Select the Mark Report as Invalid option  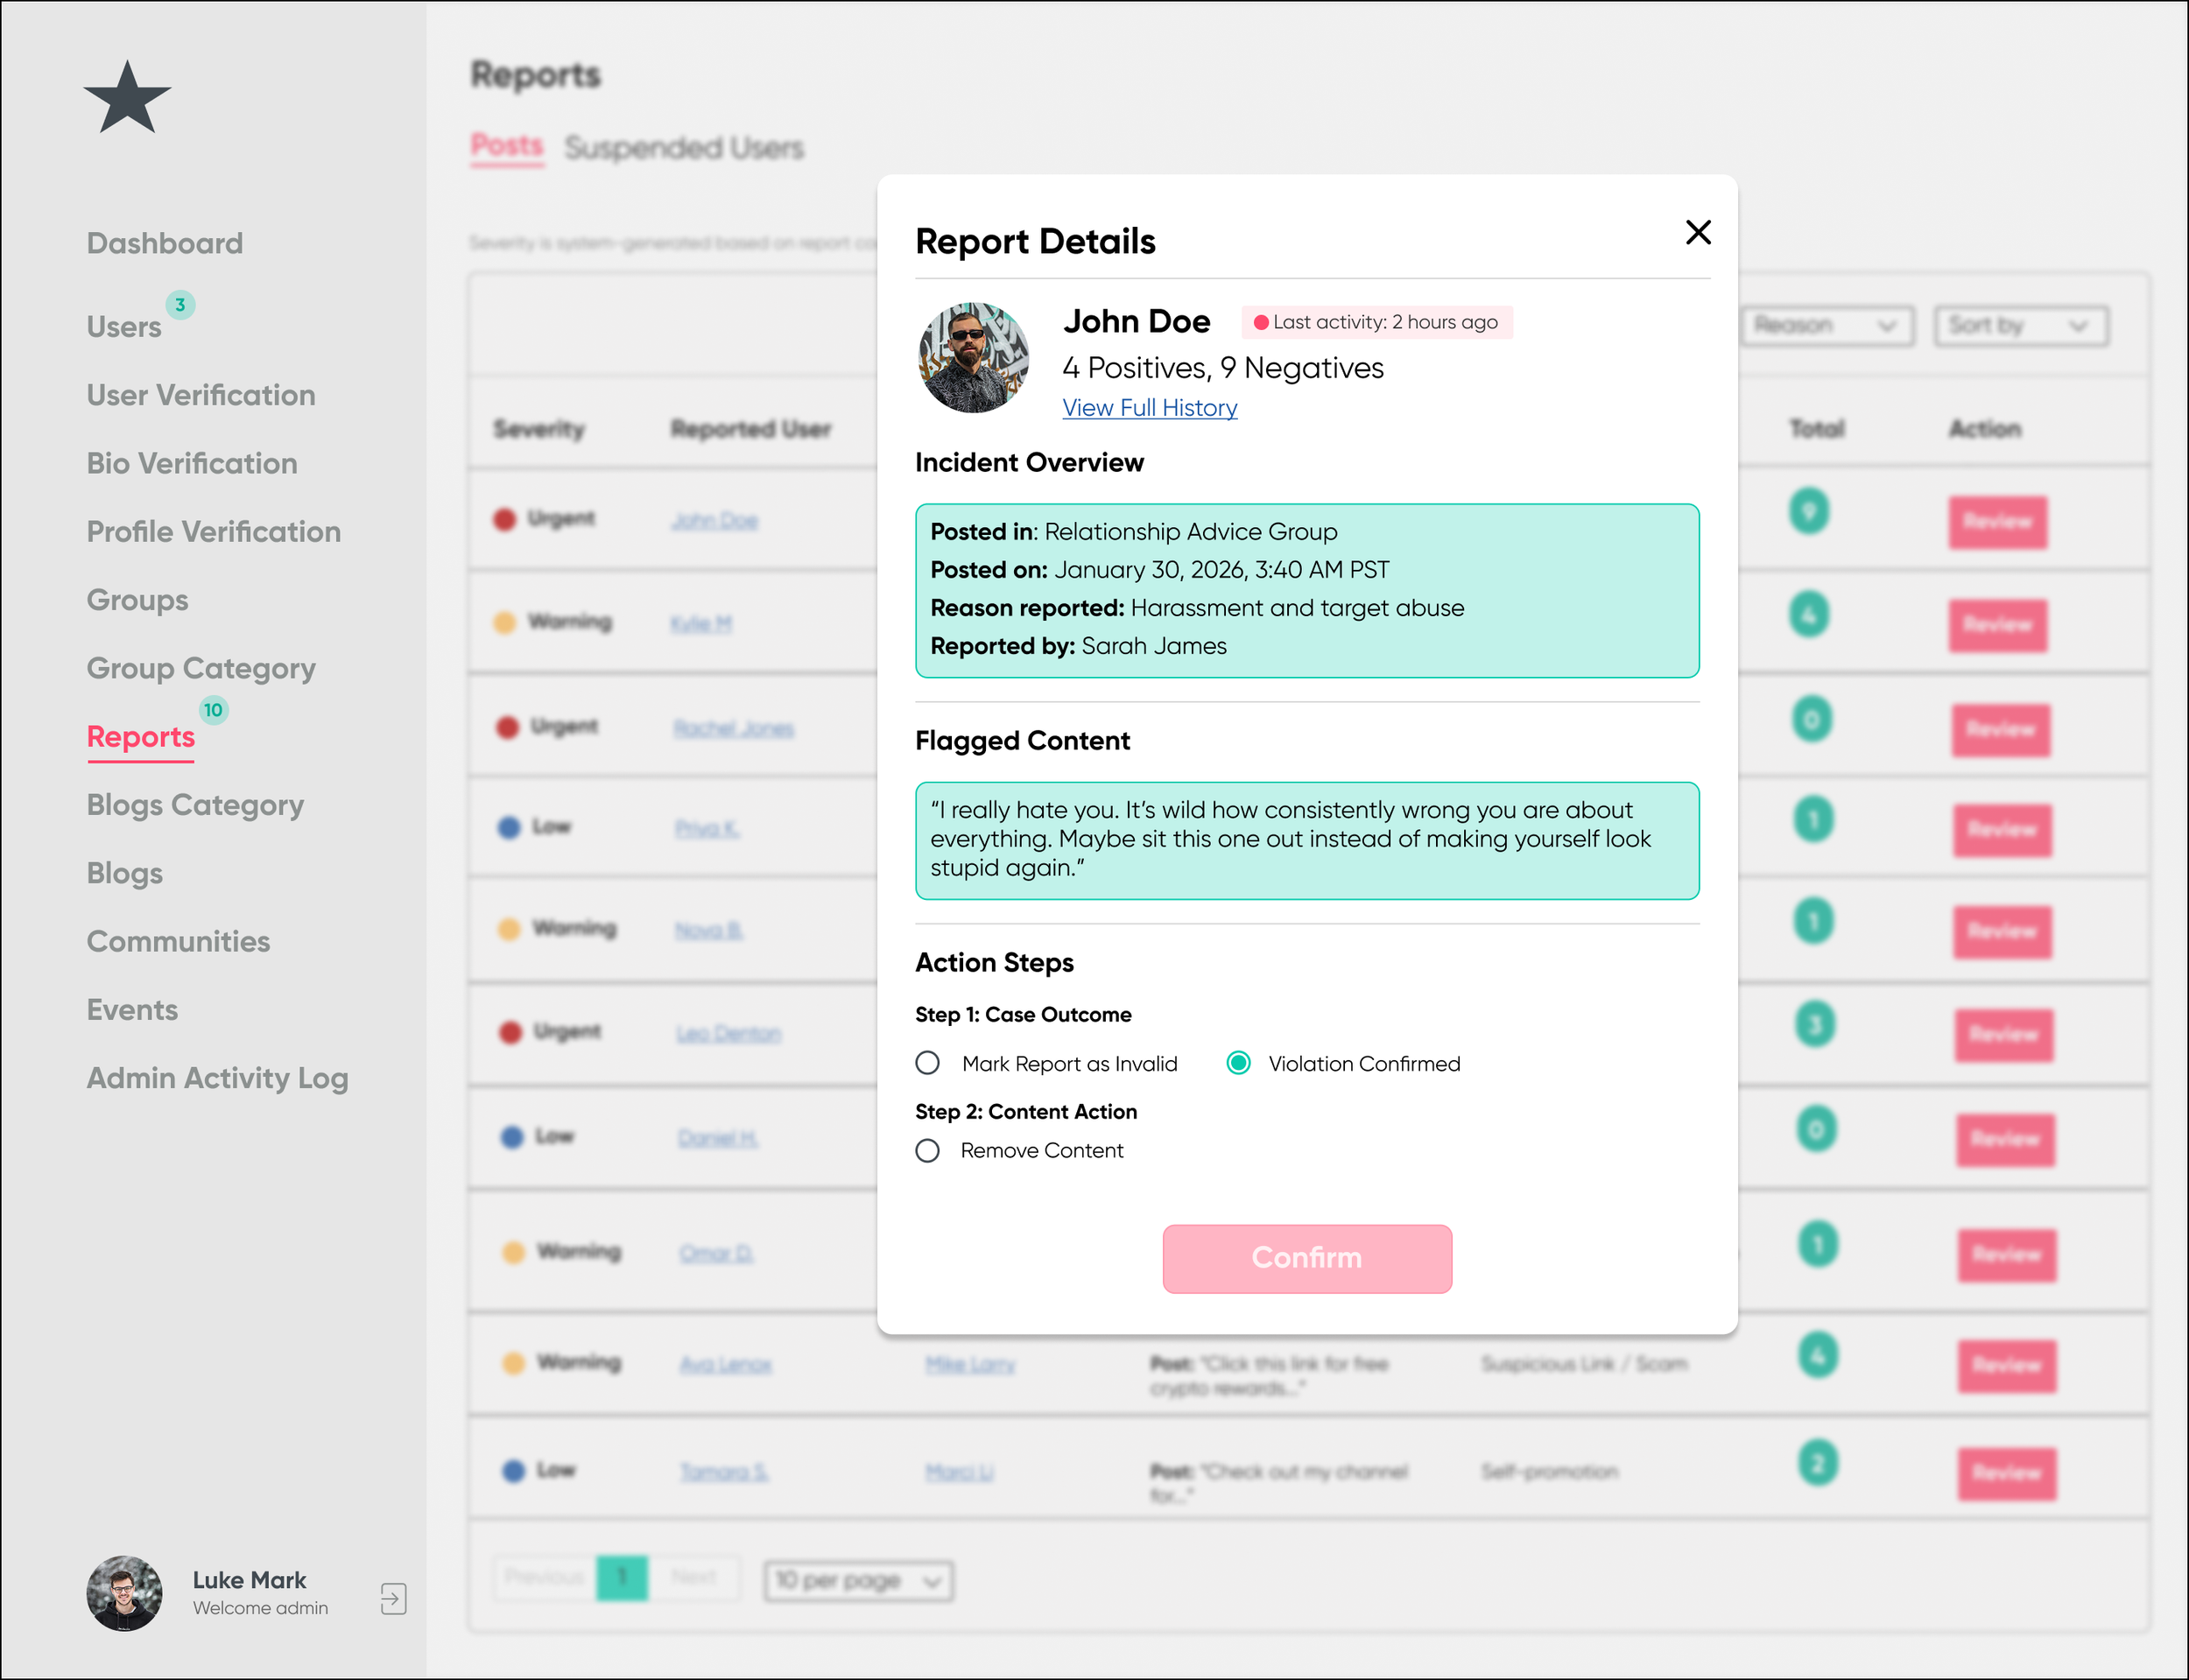[928, 1062]
